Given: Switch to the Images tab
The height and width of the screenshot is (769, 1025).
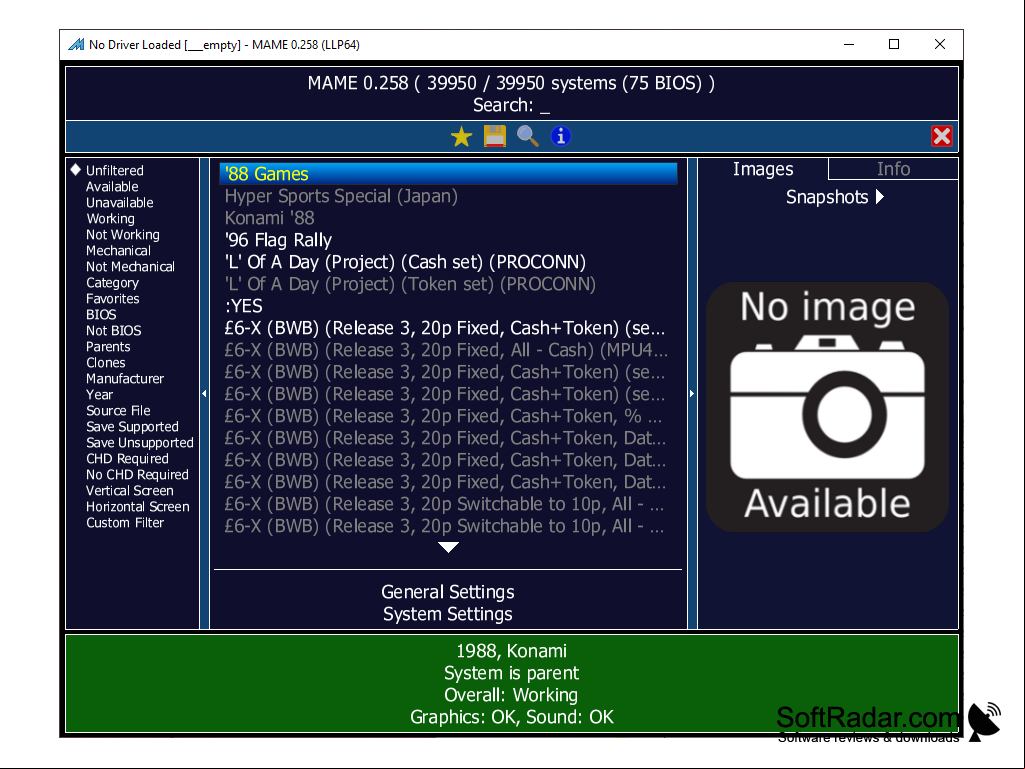Looking at the screenshot, I should pos(763,169).
